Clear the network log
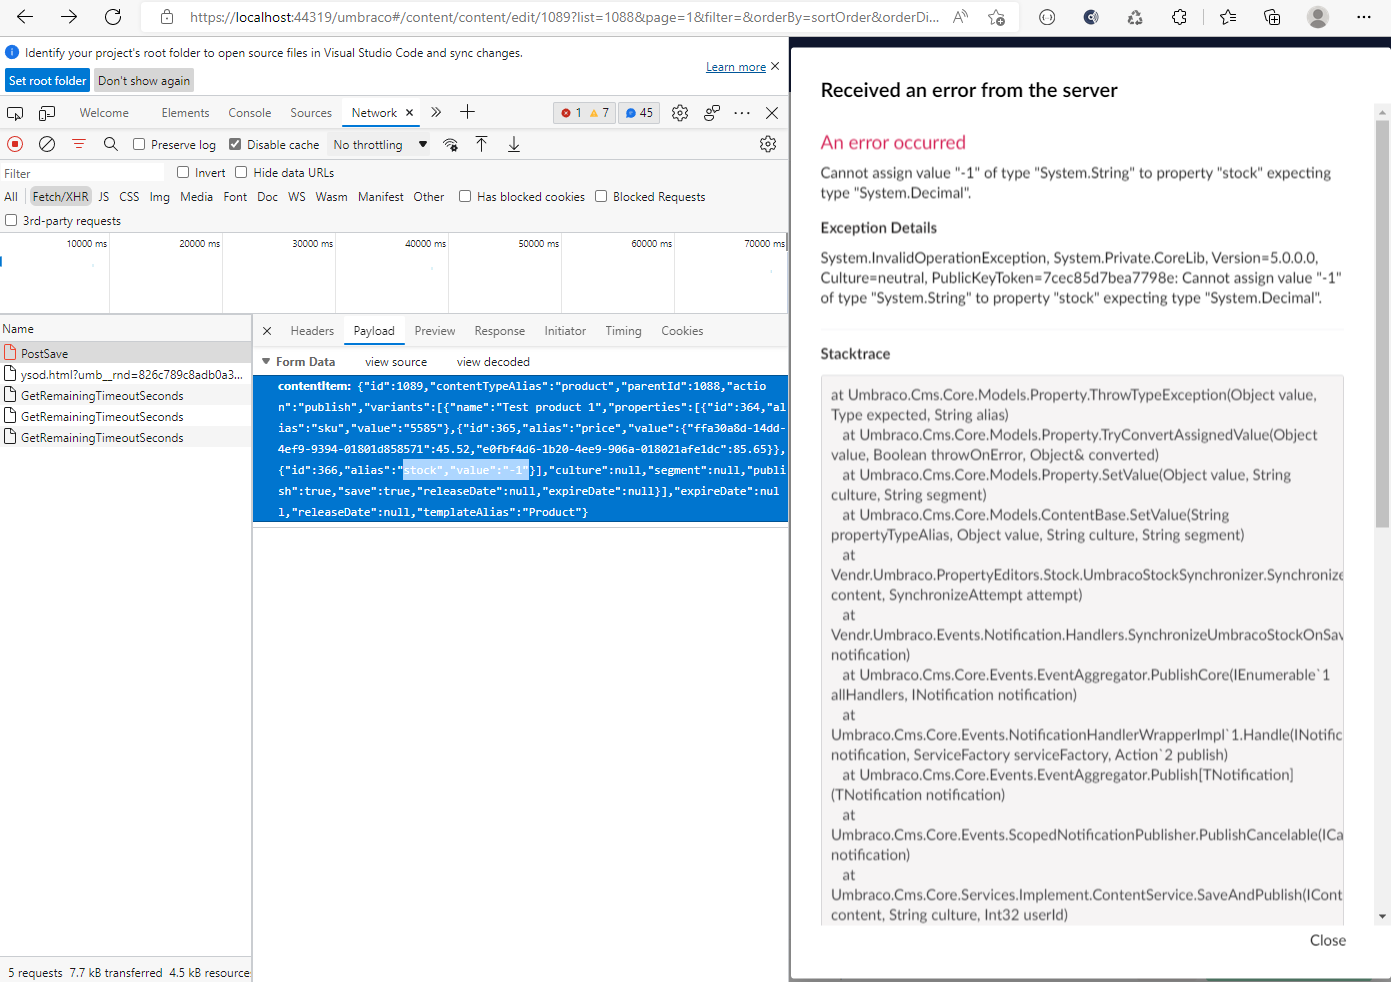1391x982 pixels. pos(47,144)
